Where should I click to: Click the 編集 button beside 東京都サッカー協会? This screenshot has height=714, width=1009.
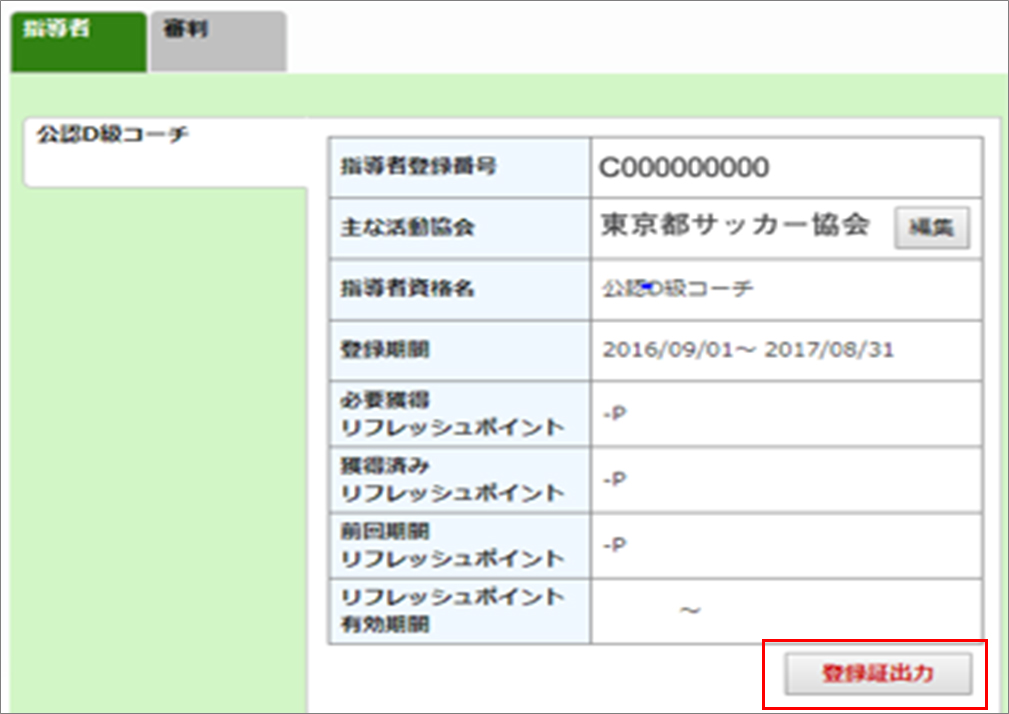931,227
